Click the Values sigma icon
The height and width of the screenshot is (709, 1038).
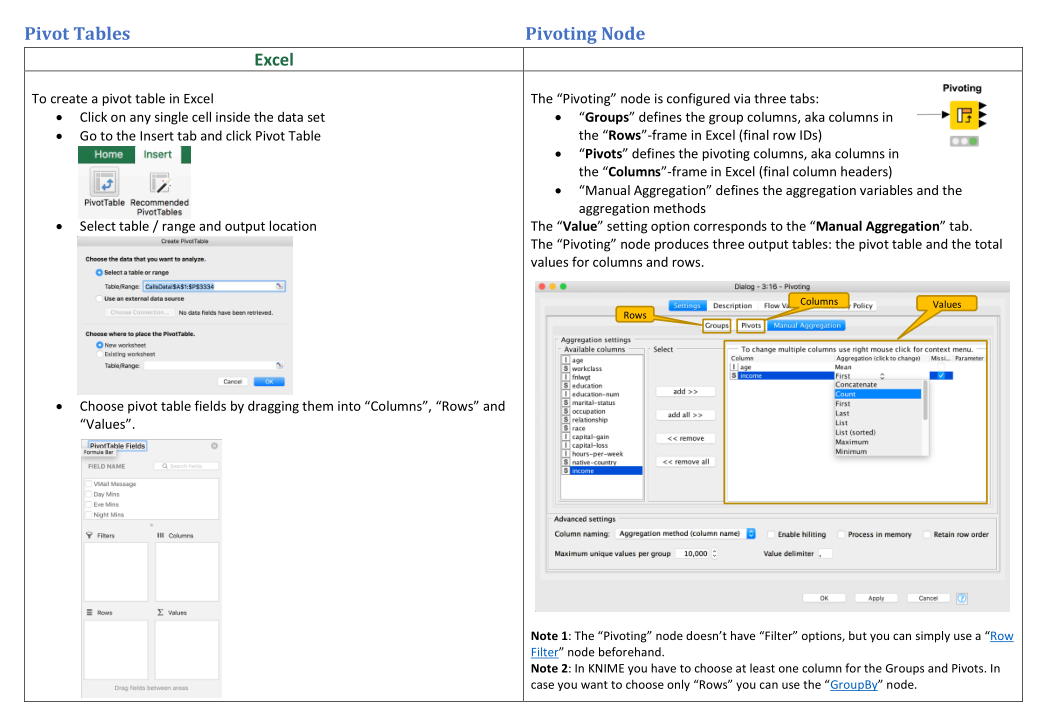pos(160,612)
